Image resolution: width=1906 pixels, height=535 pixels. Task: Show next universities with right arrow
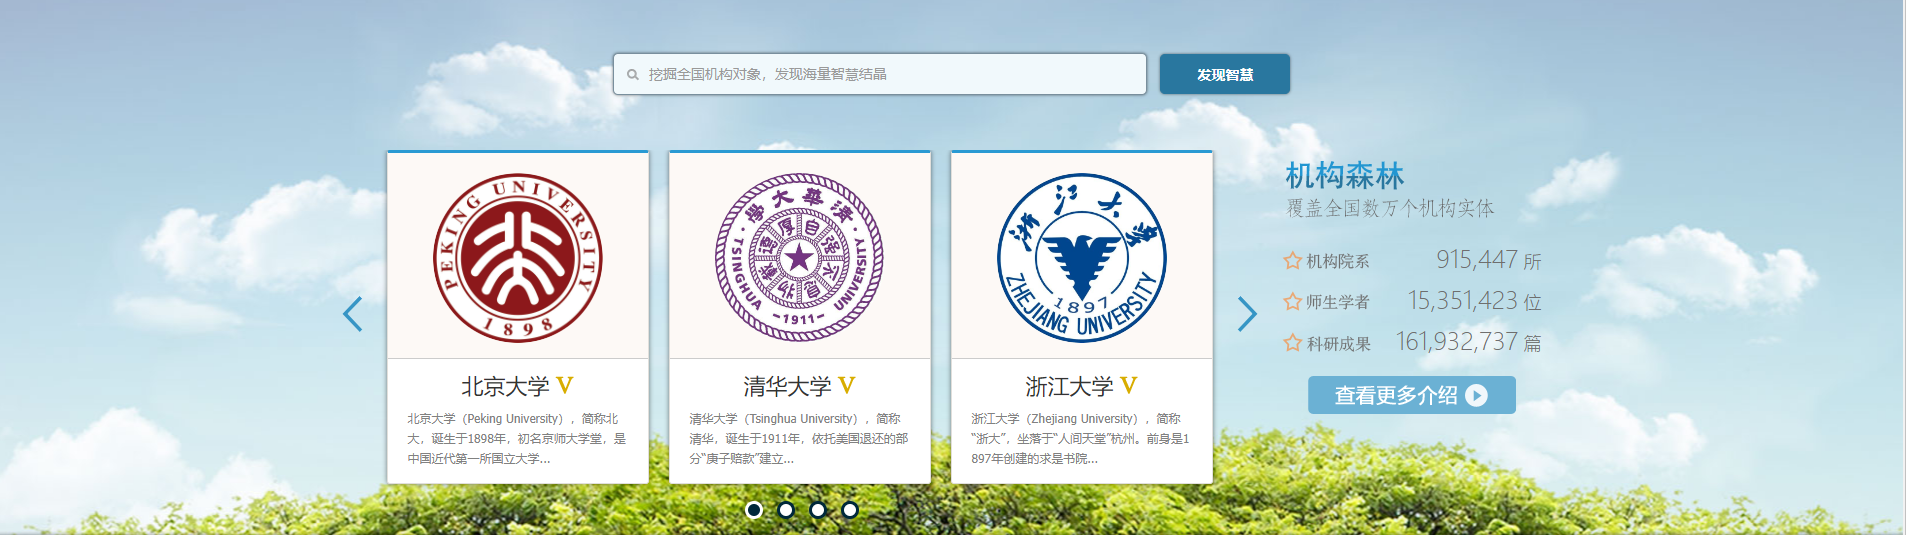pos(1247,314)
